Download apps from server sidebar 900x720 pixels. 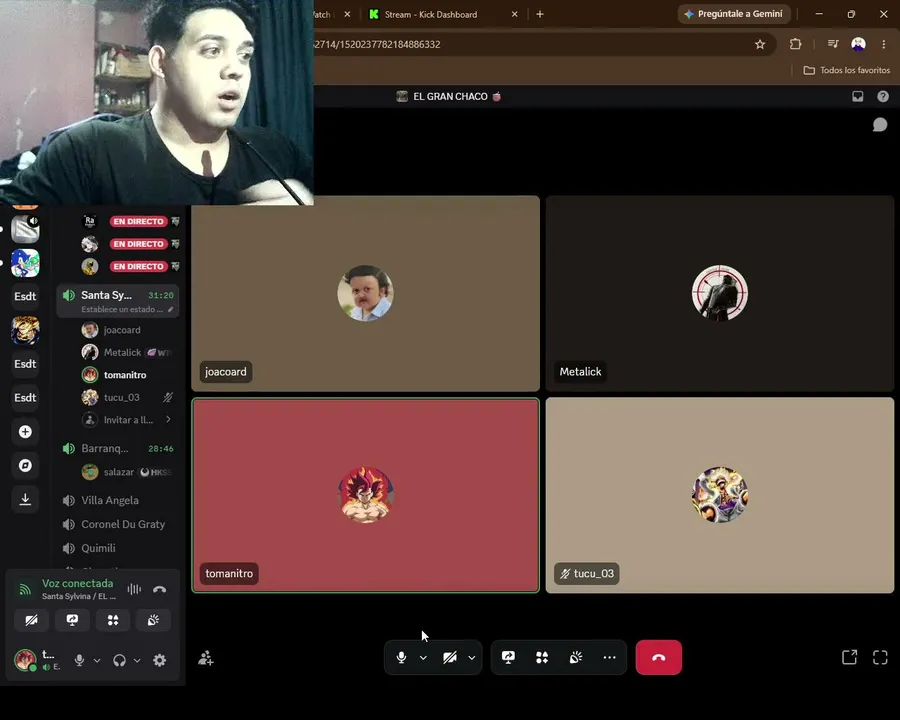tap(25, 500)
